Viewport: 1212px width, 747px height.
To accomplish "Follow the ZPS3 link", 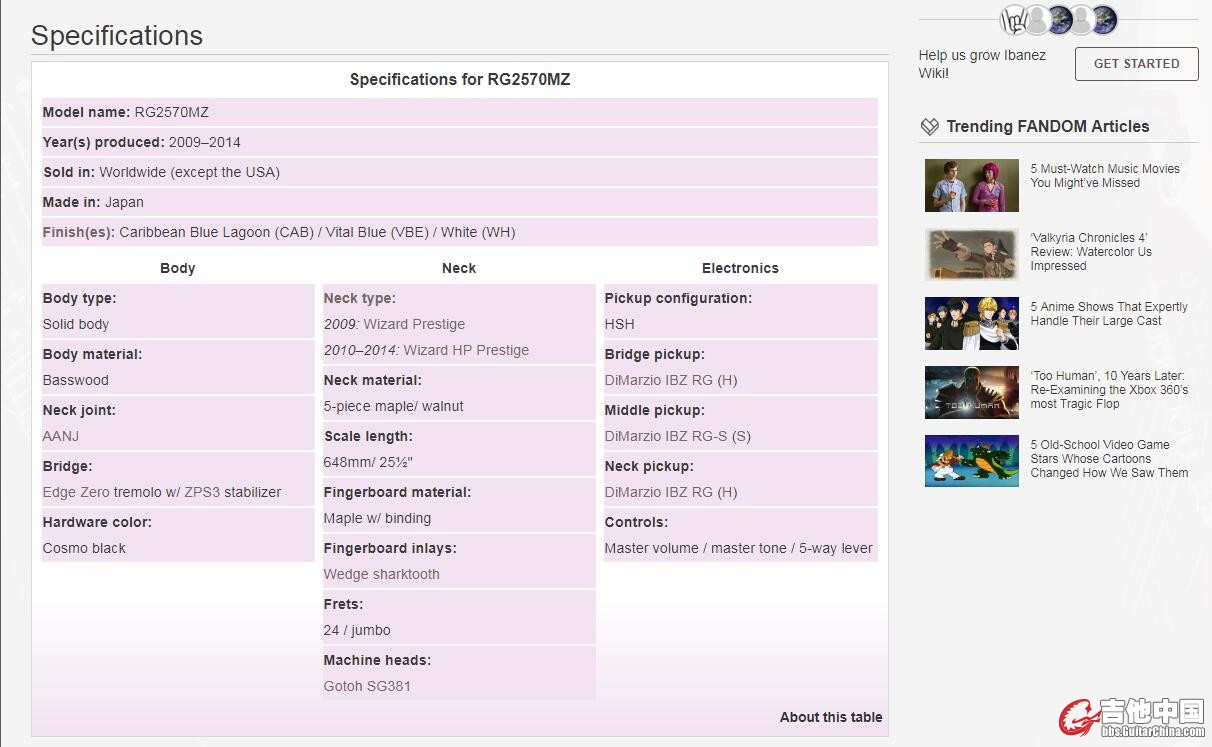I will point(202,492).
